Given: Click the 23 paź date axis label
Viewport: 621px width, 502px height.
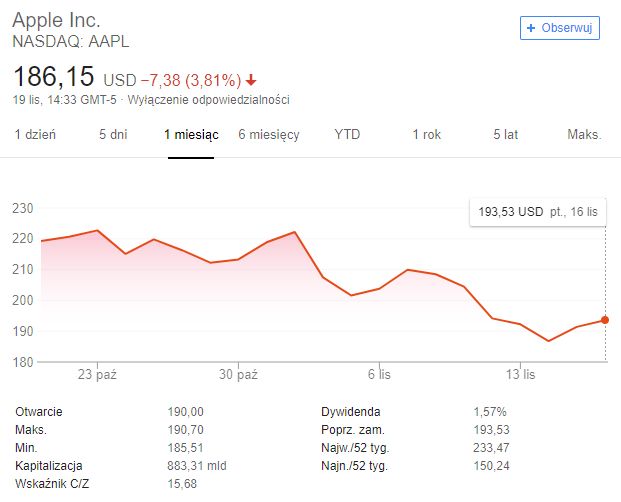Looking at the screenshot, I should pyautogui.click(x=98, y=375).
